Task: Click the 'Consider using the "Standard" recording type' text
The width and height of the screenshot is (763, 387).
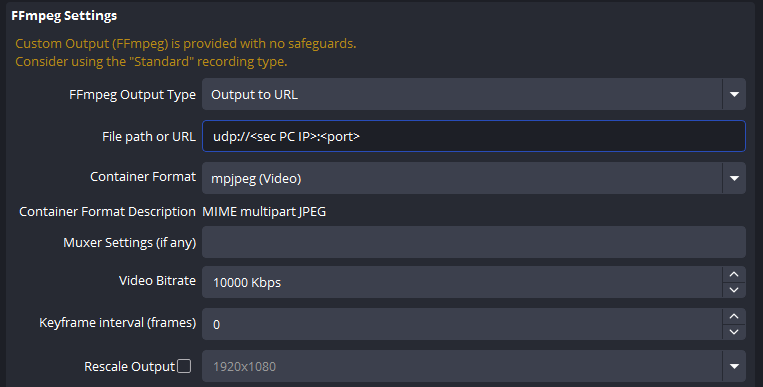Action: click(x=151, y=62)
